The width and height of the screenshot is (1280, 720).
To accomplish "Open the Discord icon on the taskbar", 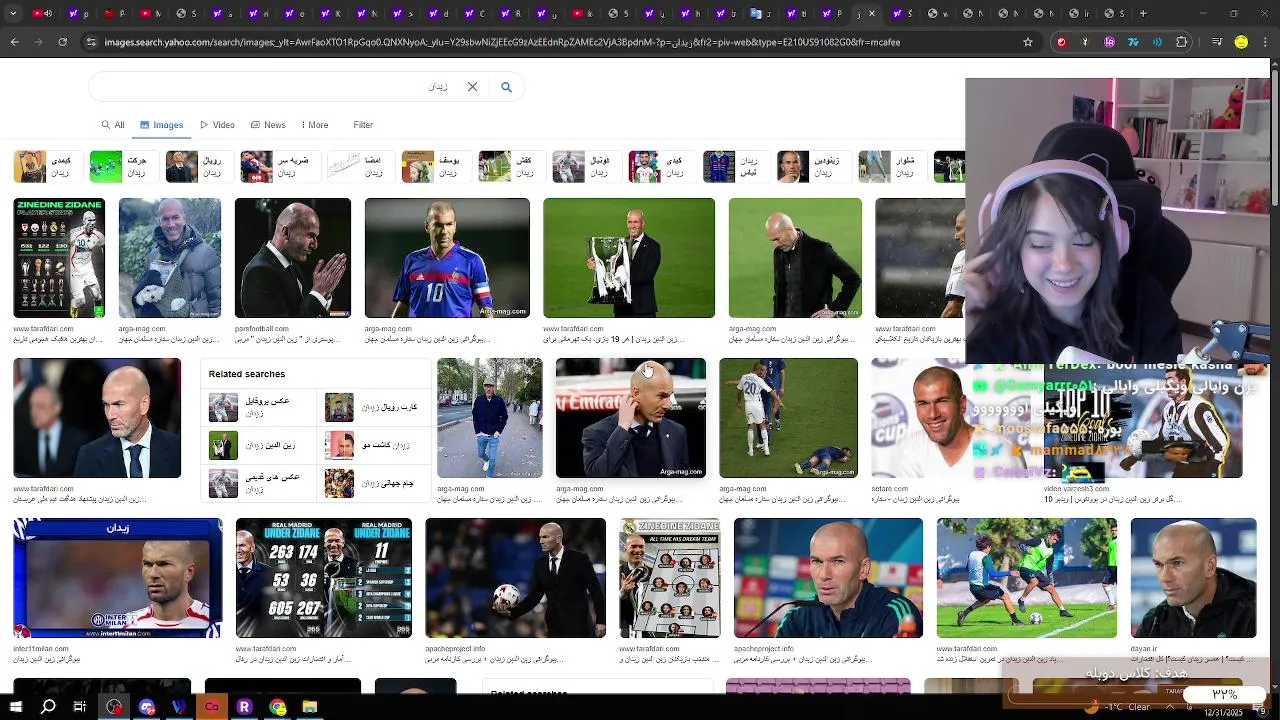I will tap(147, 707).
